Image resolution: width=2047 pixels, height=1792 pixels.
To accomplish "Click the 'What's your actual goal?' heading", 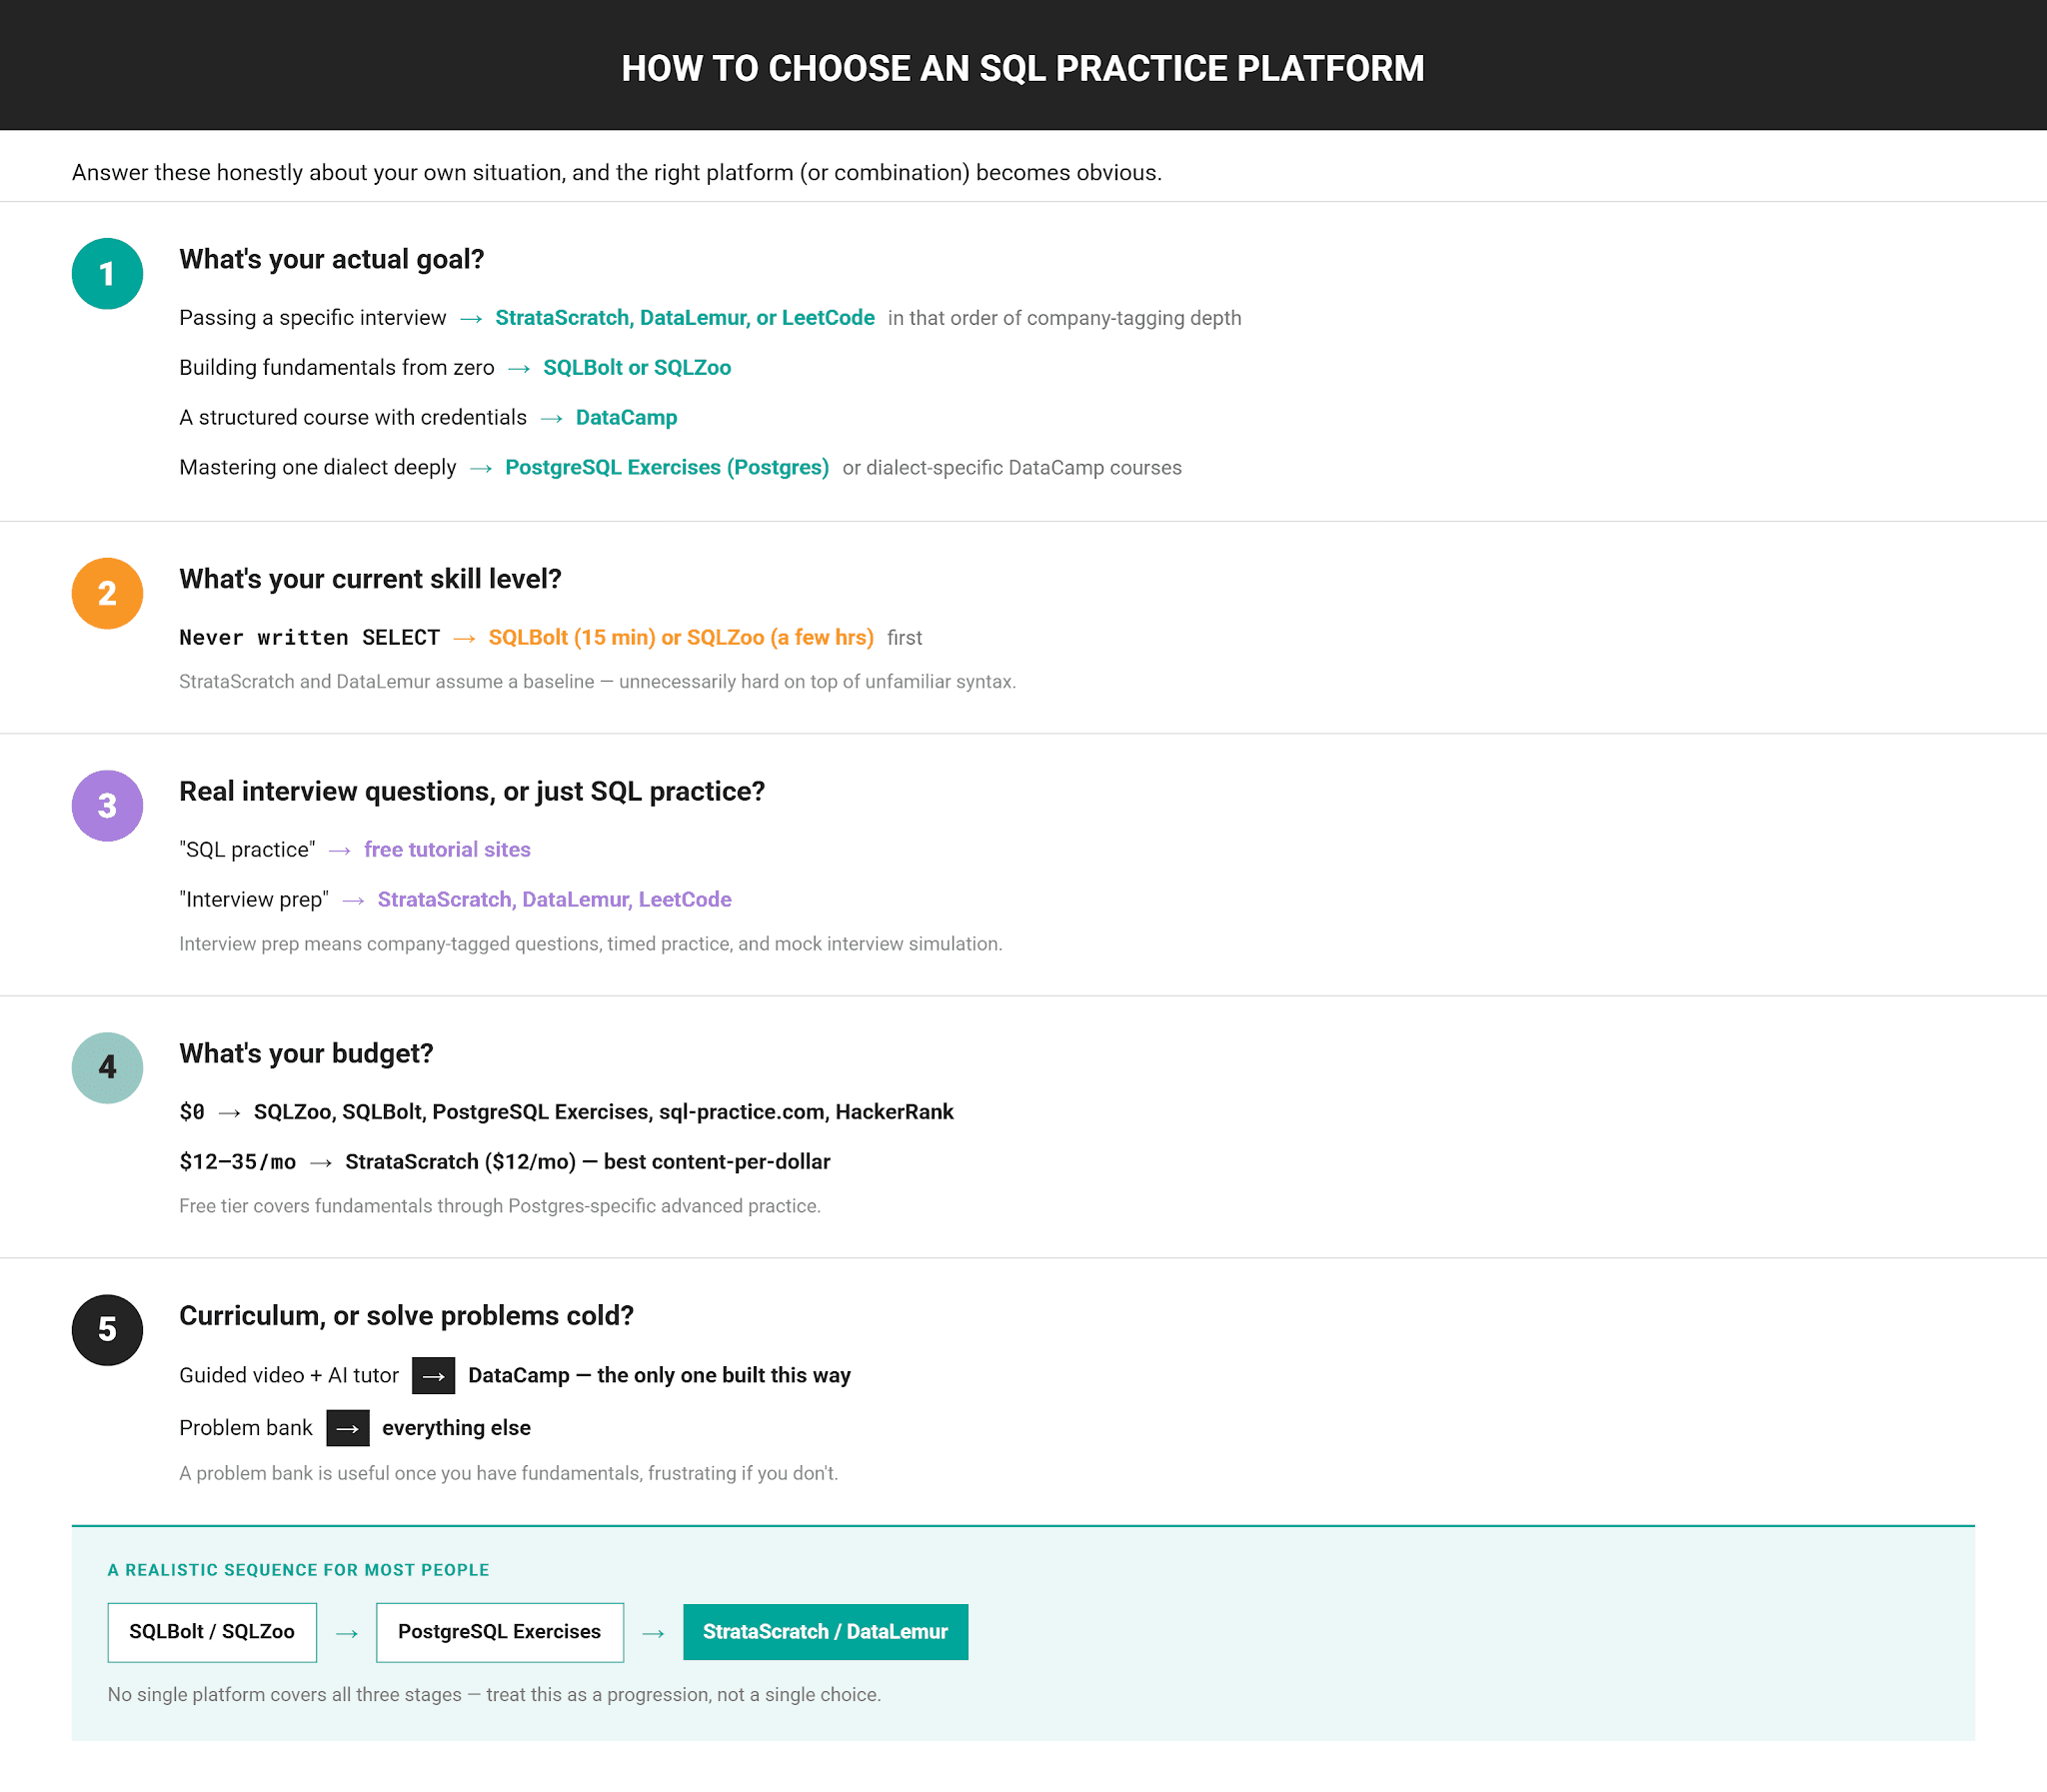I will point(332,260).
